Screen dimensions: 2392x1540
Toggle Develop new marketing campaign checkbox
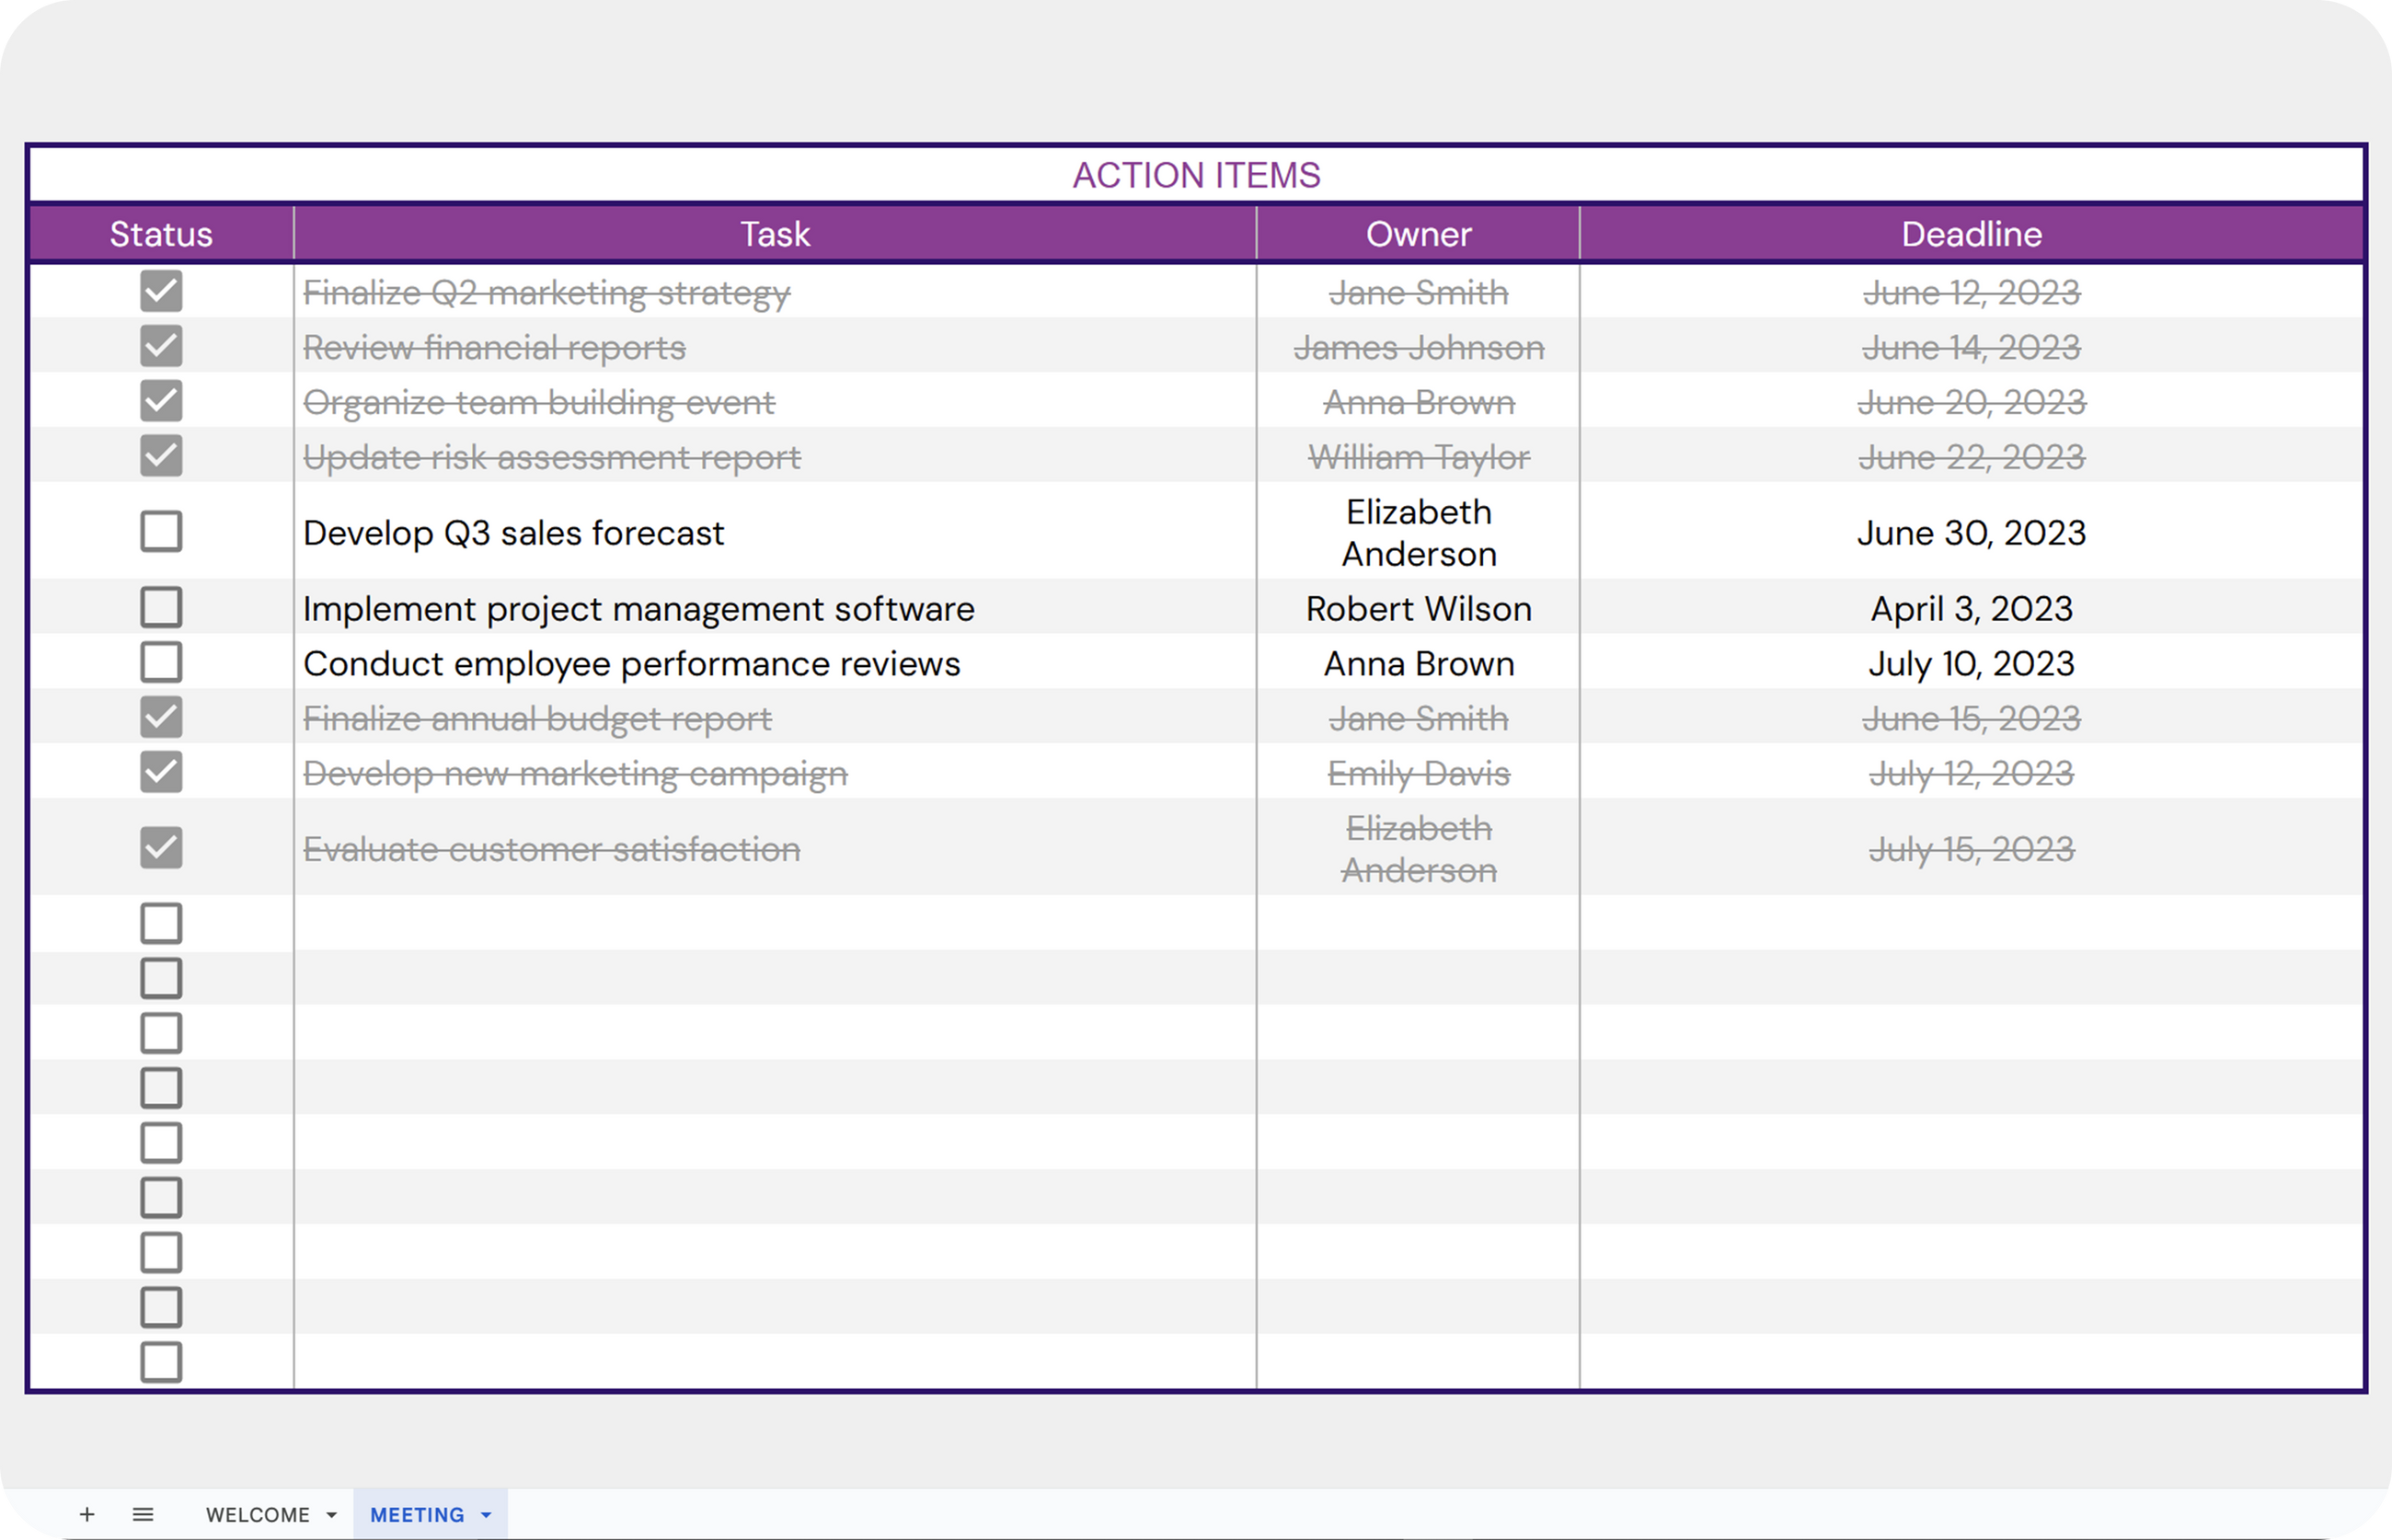tap(161, 772)
